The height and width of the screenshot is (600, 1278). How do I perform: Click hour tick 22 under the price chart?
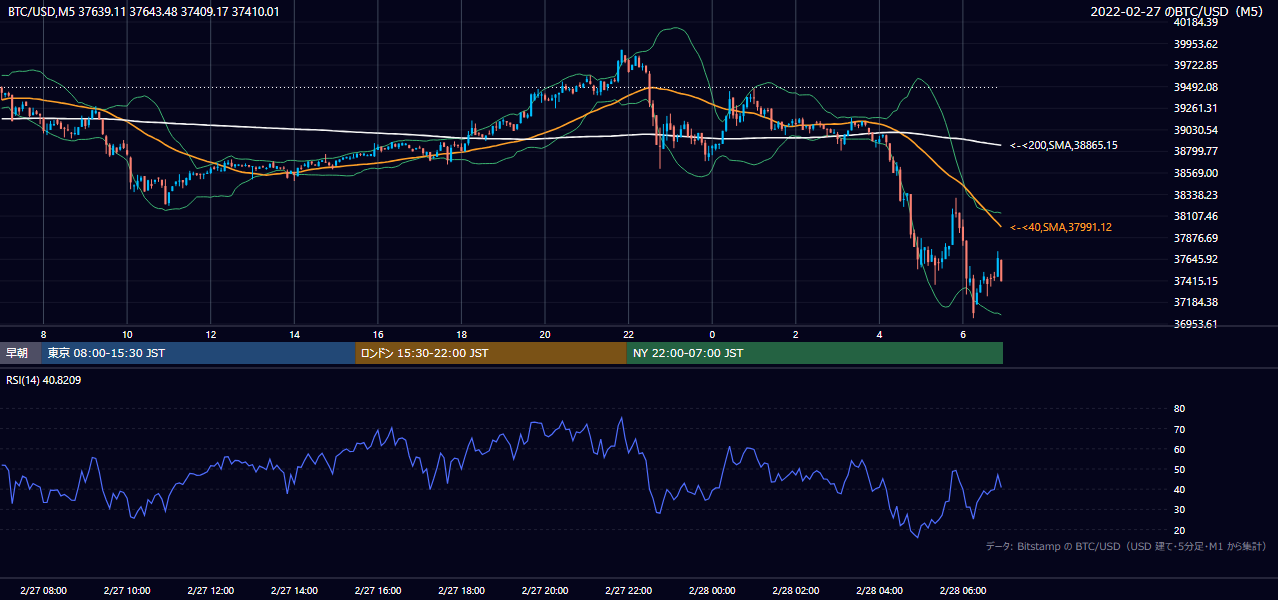[x=628, y=334]
